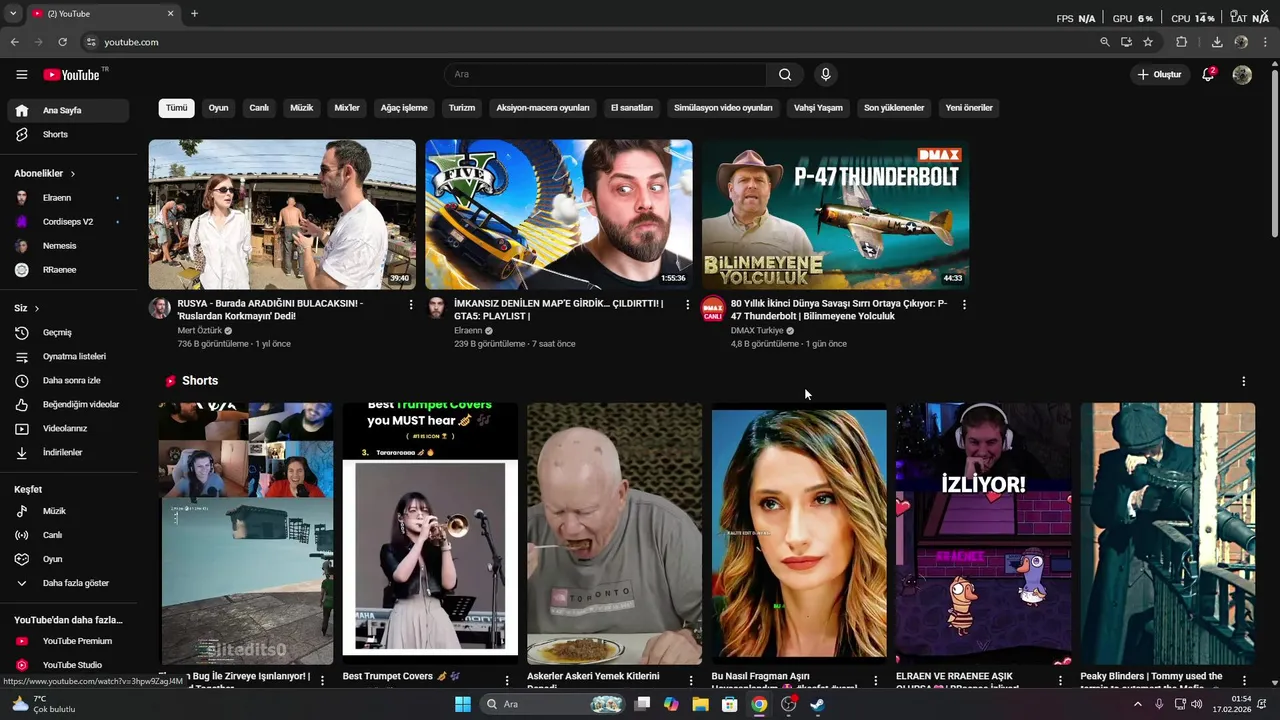Open Oyun under Keşfet
Image resolution: width=1280 pixels, height=720 pixels.
click(68, 559)
